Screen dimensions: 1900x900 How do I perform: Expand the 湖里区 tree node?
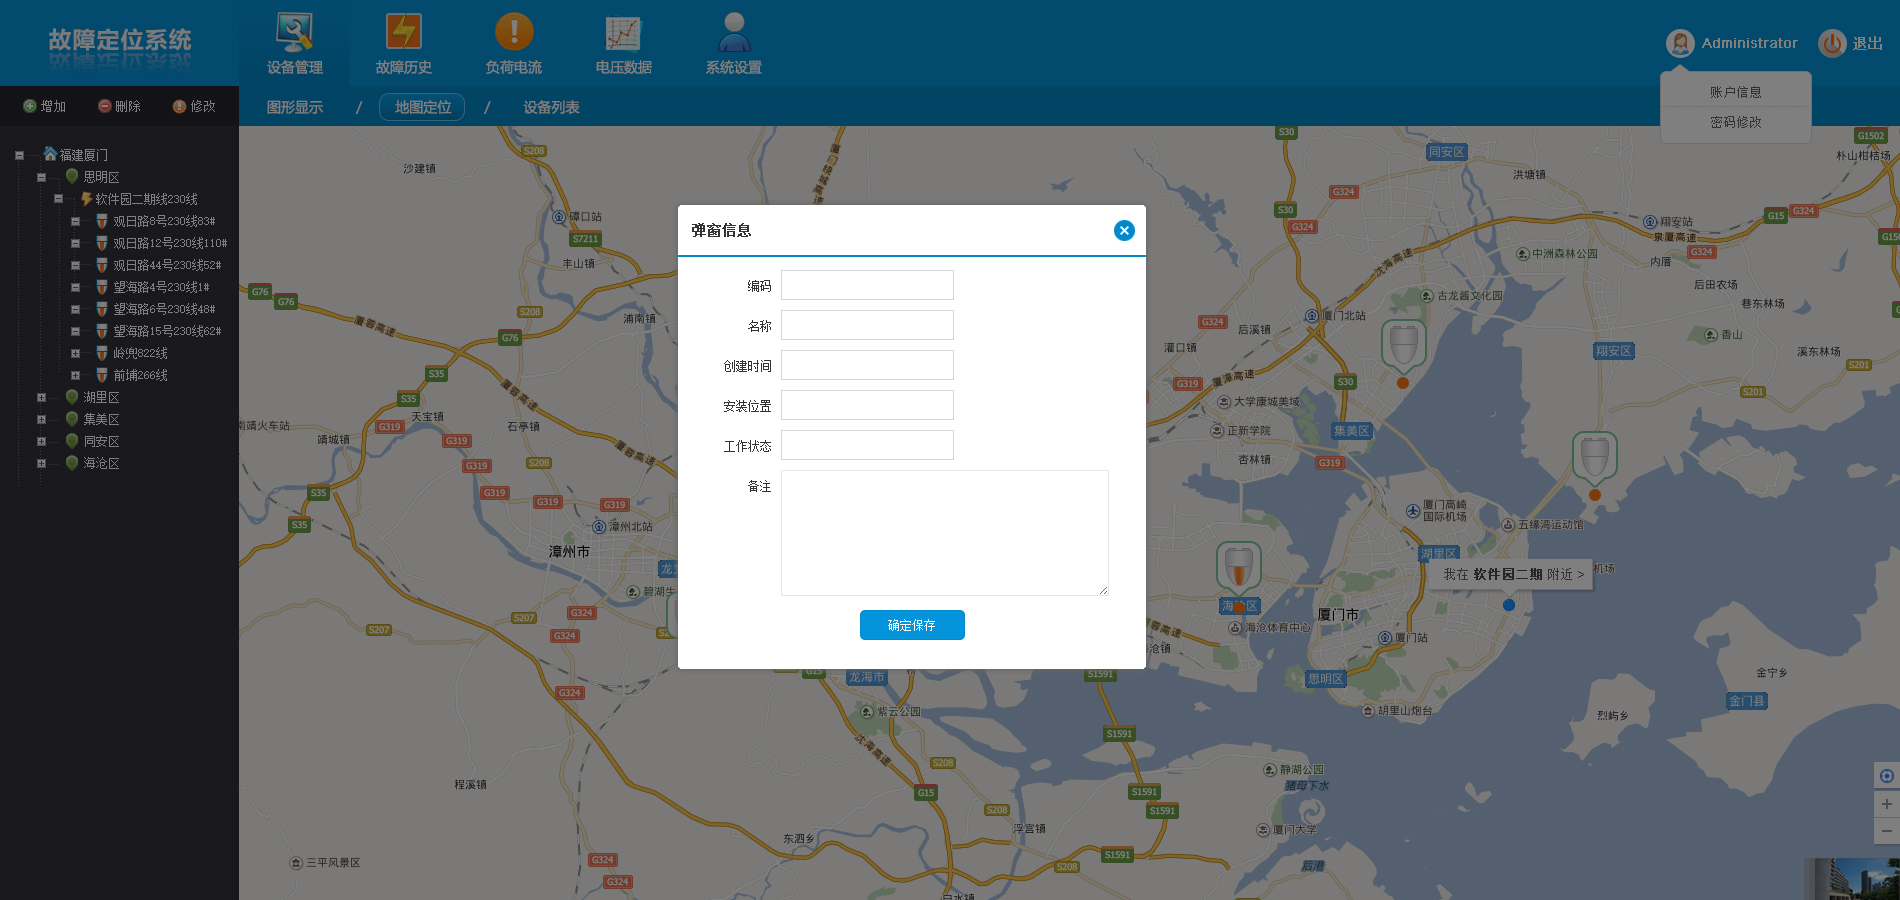coord(41,397)
